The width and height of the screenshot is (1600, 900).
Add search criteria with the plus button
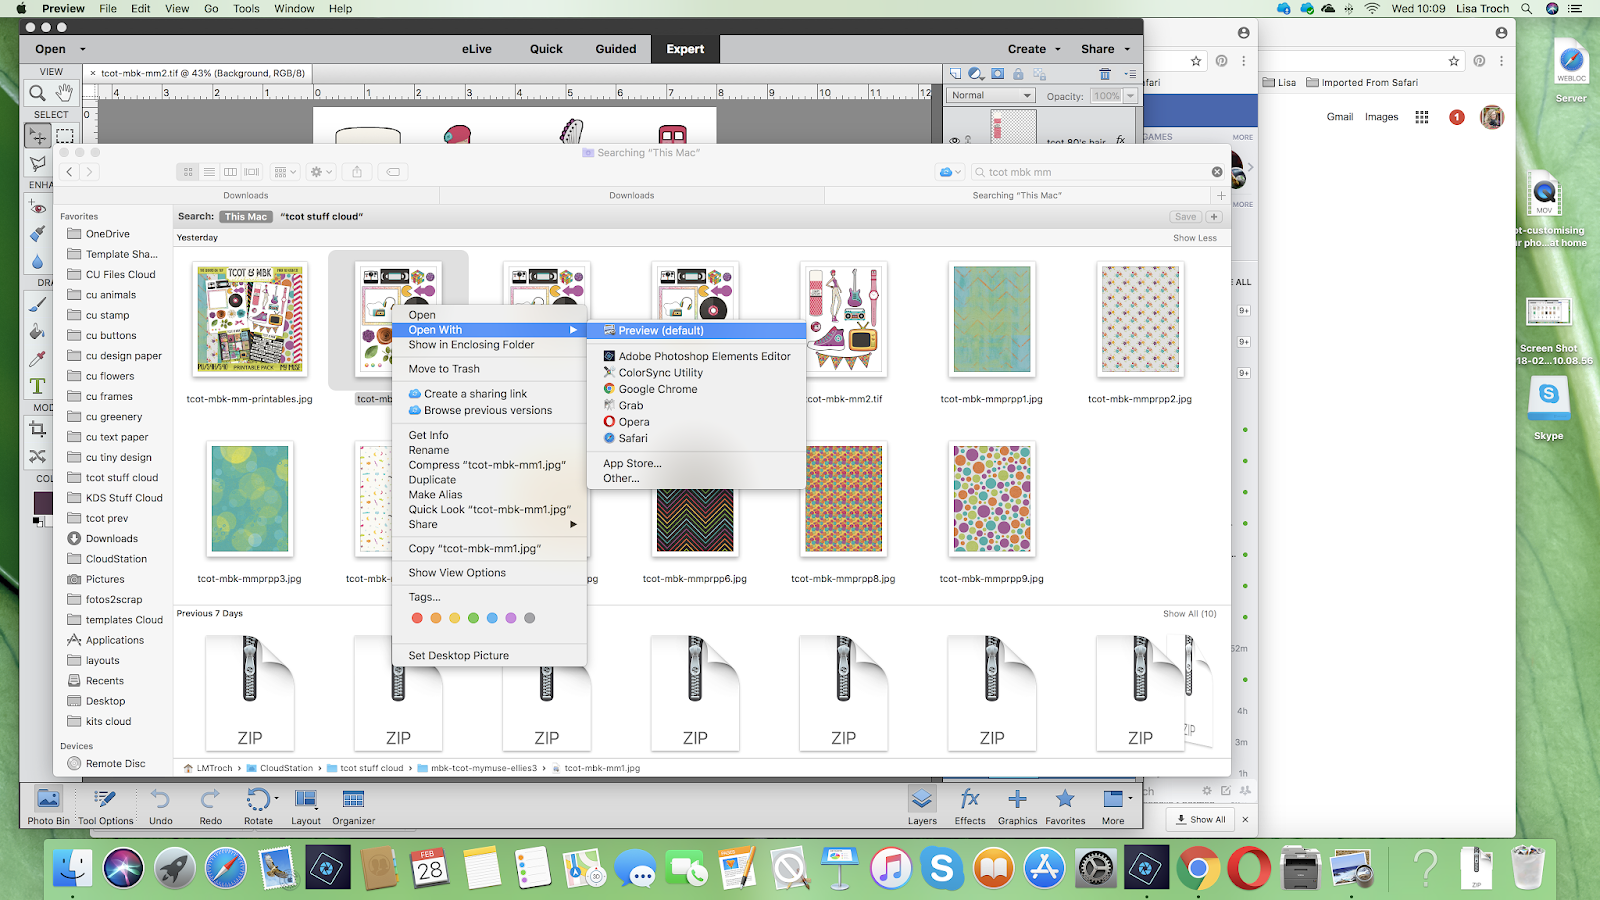[1214, 217]
